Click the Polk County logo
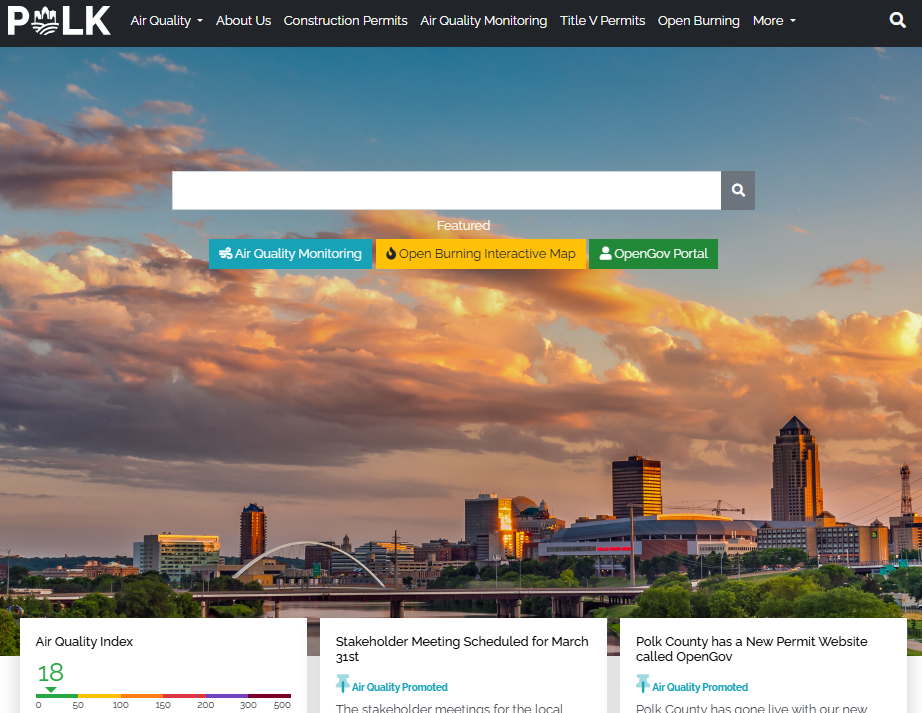Screen dimensions: 922x713 59,21
